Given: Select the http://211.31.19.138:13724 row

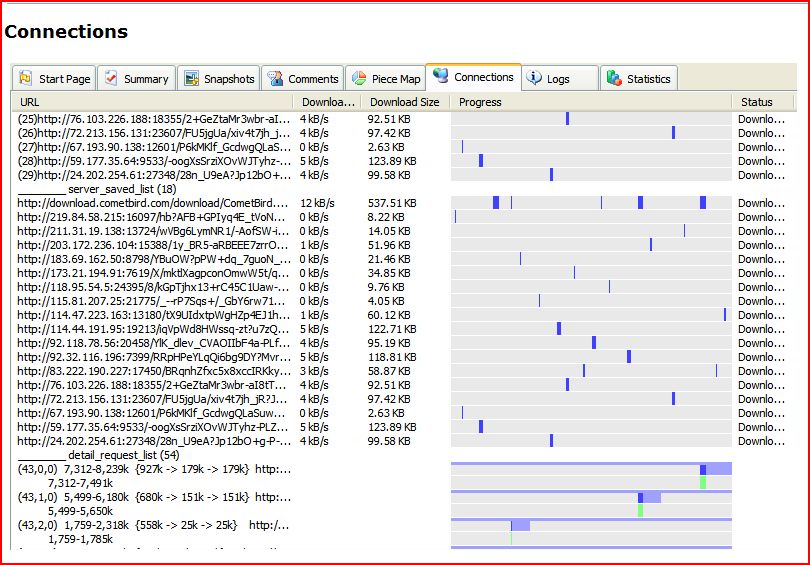Looking at the screenshot, I should (x=403, y=231).
